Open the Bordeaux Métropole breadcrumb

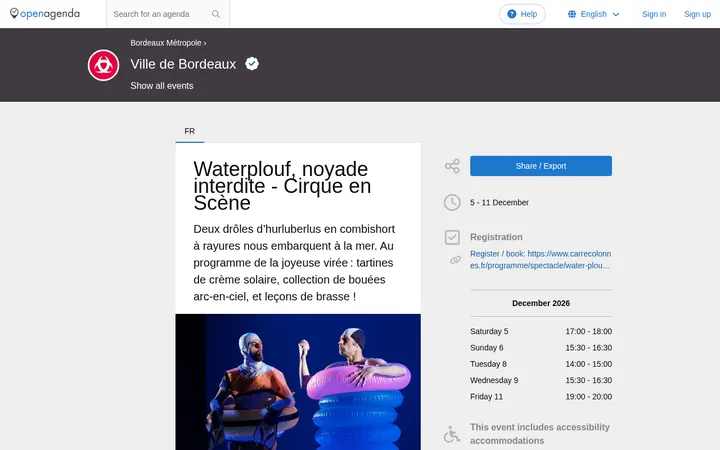point(166,43)
